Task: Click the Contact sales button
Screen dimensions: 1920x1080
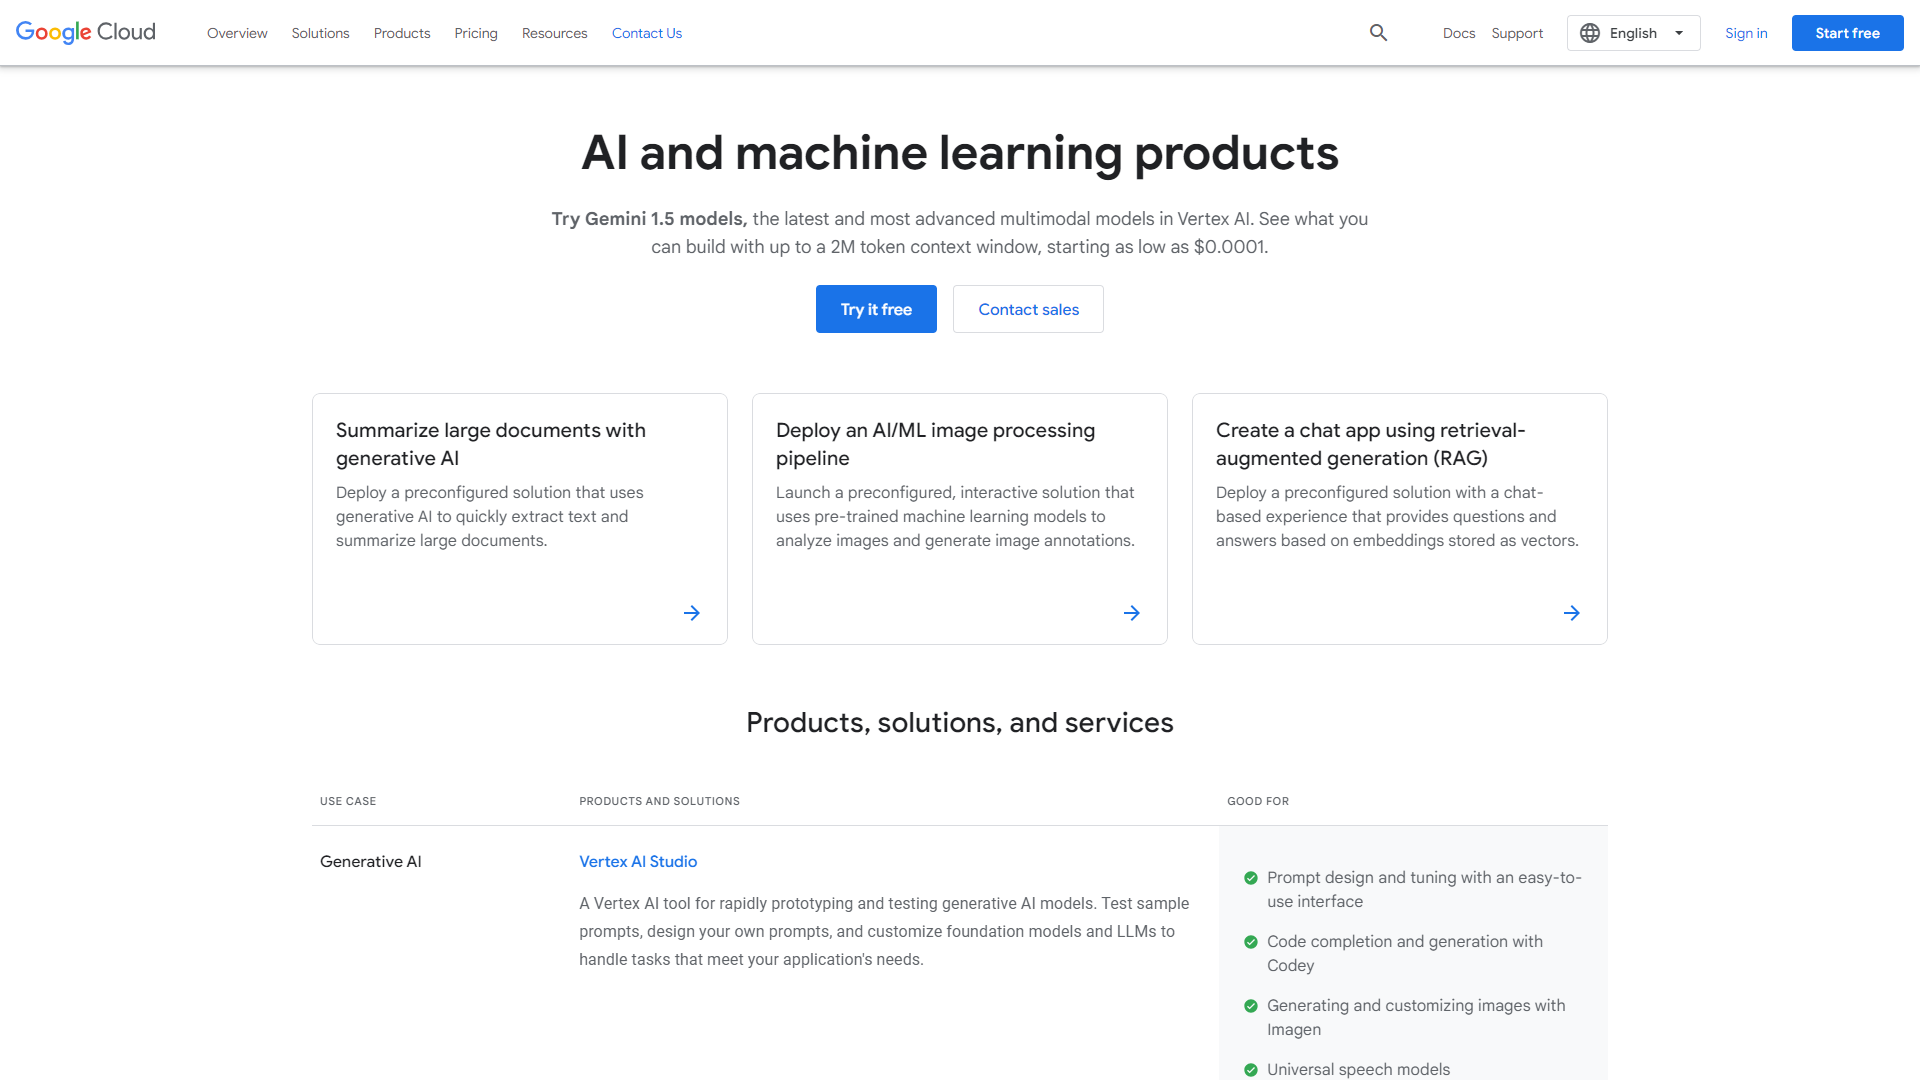Action: [1028, 309]
